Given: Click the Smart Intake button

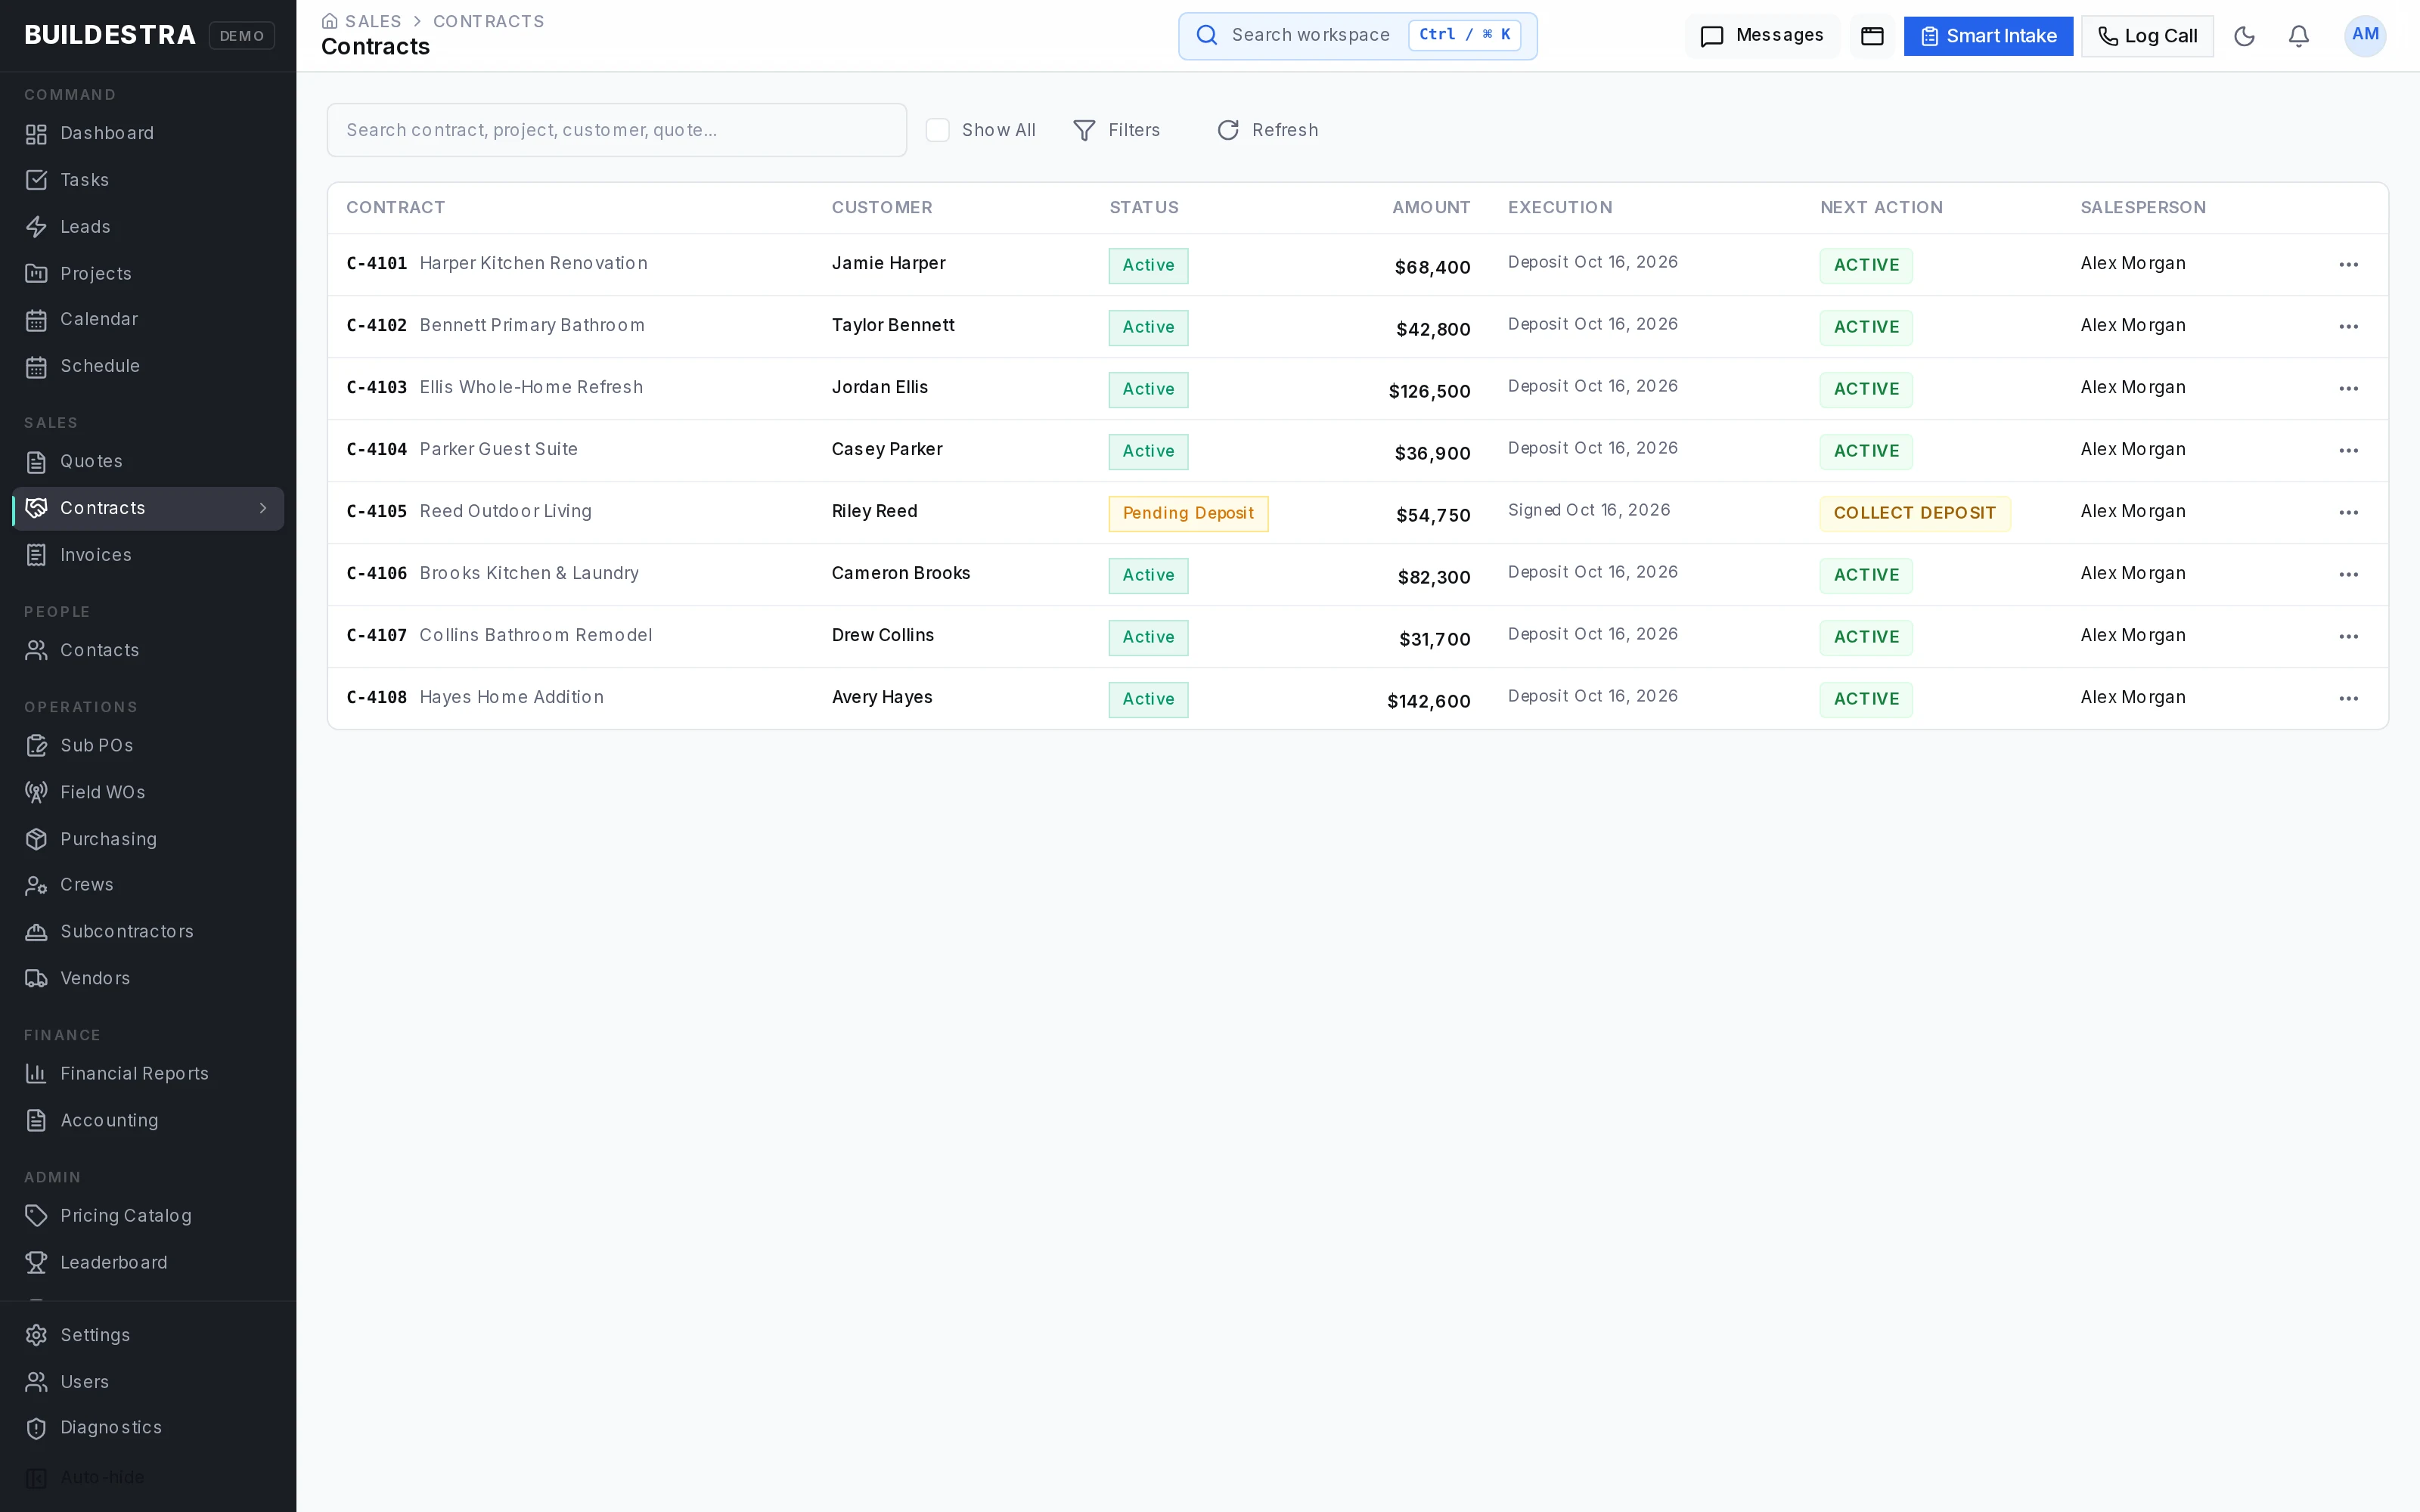Looking at the screenshot, I should tap(1988, 36).
